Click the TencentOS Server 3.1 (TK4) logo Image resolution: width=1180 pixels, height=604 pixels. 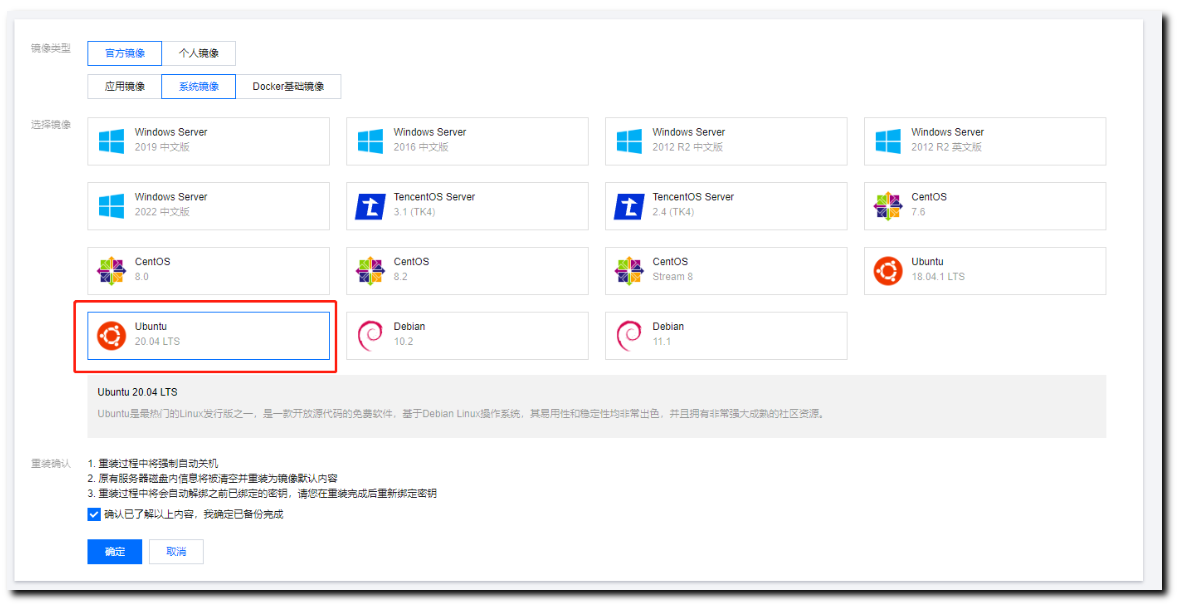tap(370, 206)
